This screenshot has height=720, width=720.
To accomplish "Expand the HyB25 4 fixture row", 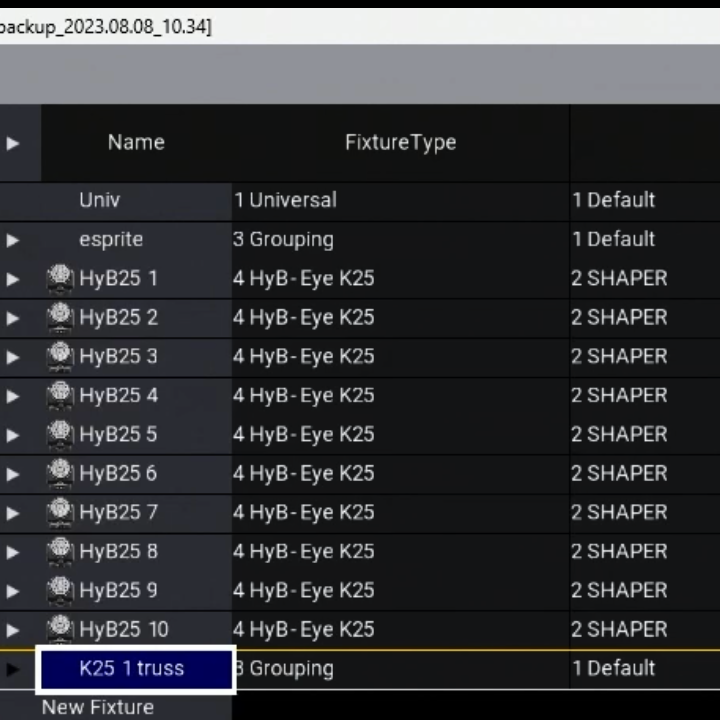I will [13, 396].
